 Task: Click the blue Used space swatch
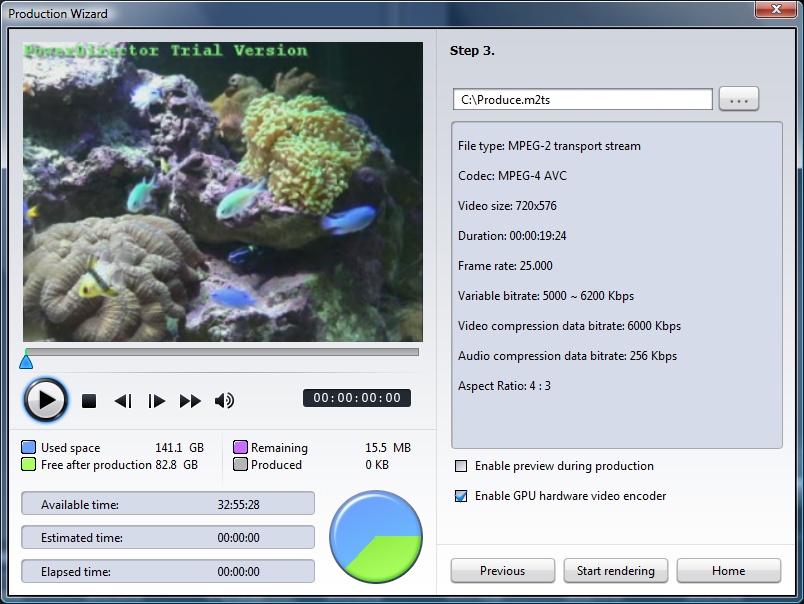[x=28, y=447]
